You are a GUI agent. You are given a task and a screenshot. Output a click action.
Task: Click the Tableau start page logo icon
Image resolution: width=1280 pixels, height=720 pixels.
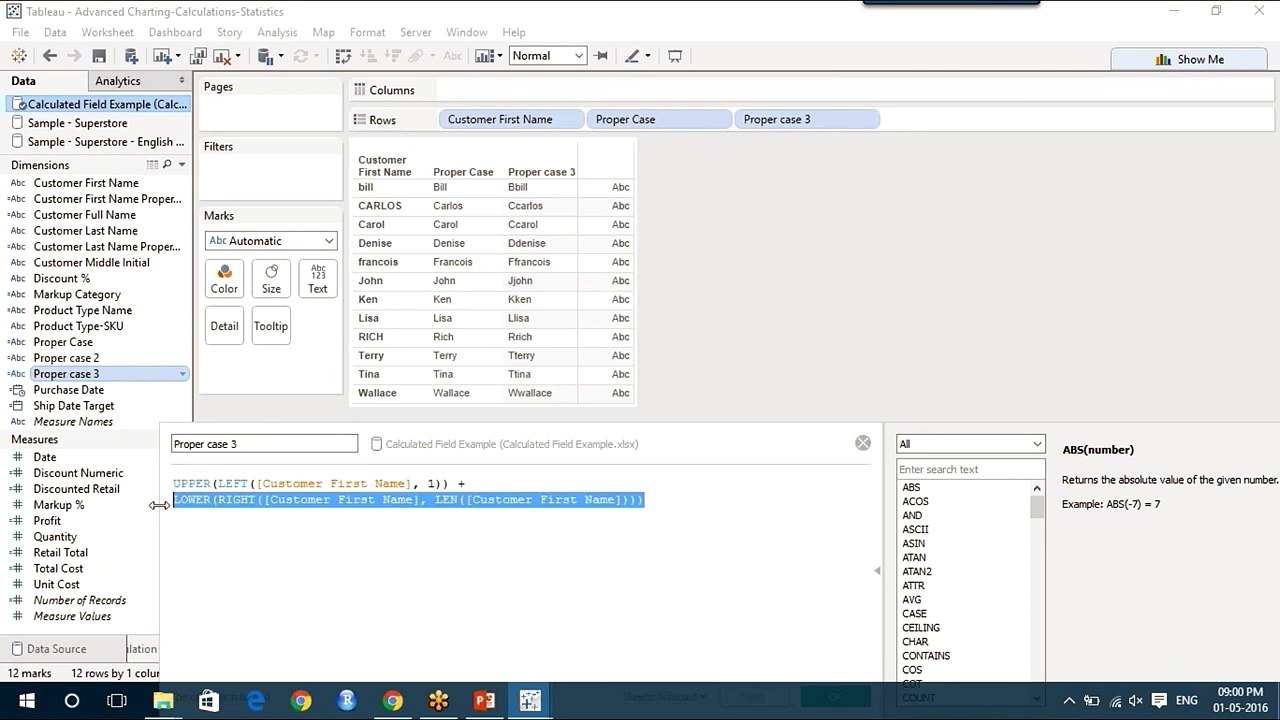click(19, 56)
